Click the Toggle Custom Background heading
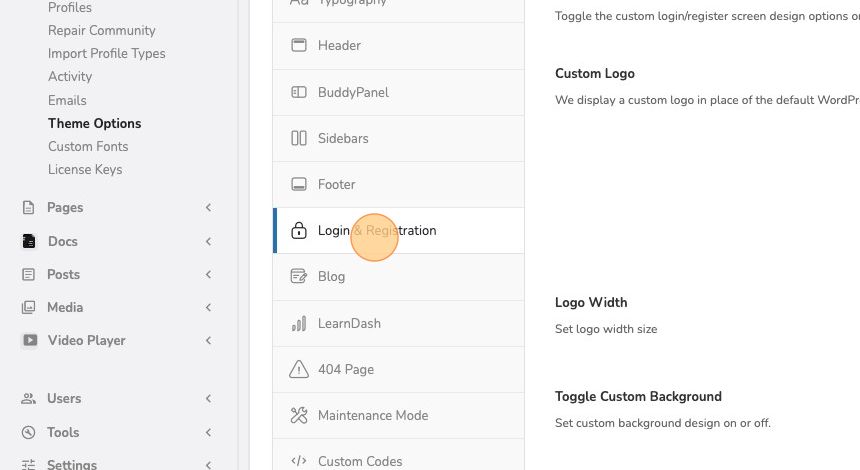The height and width of the screenshot is (470, 860). pos(638,397)
